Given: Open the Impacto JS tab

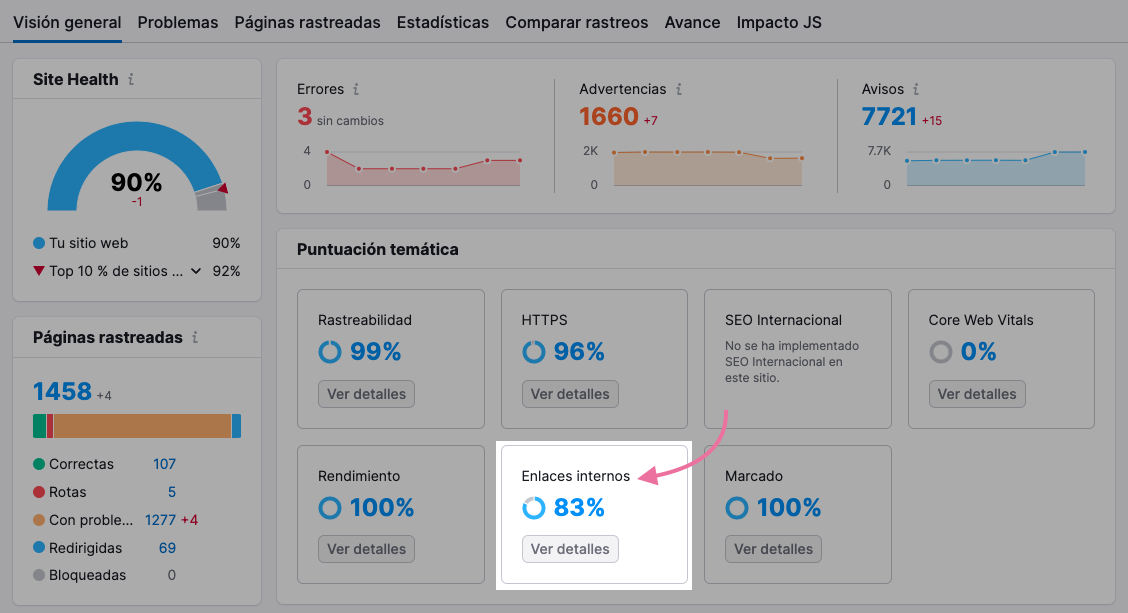Looking at the screenshot, I should pyautogui.click(x=779, y=22).
